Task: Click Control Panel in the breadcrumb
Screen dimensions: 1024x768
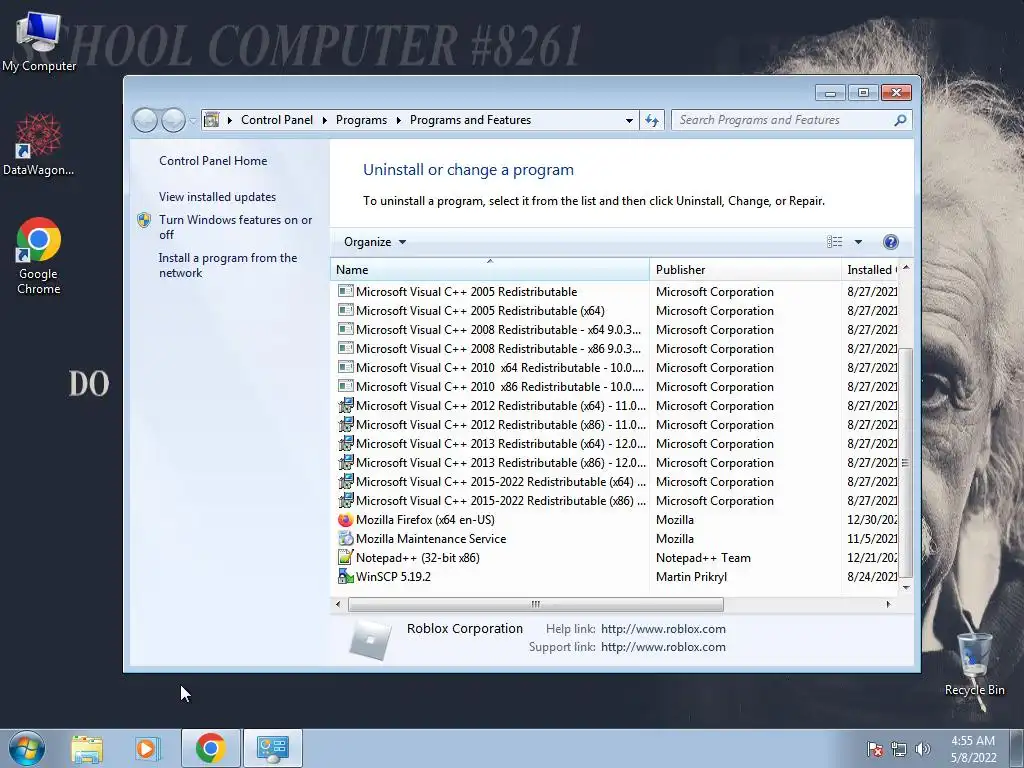Action: tap(277, 120)
